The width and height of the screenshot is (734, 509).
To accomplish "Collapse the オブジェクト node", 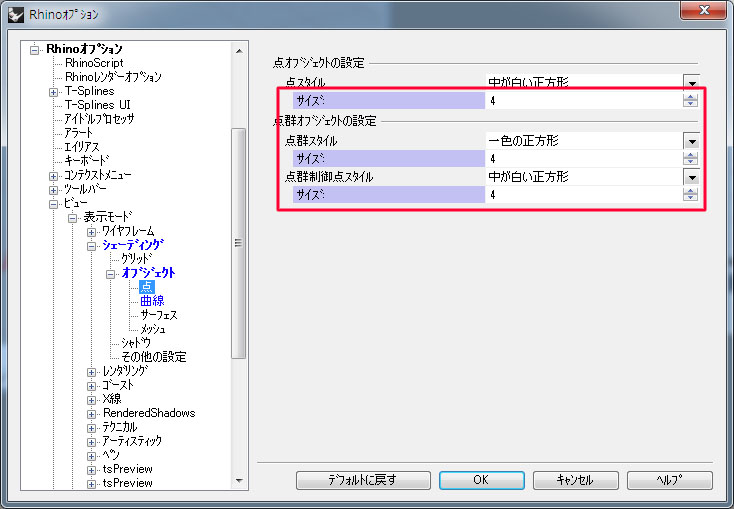I will 110,274.
